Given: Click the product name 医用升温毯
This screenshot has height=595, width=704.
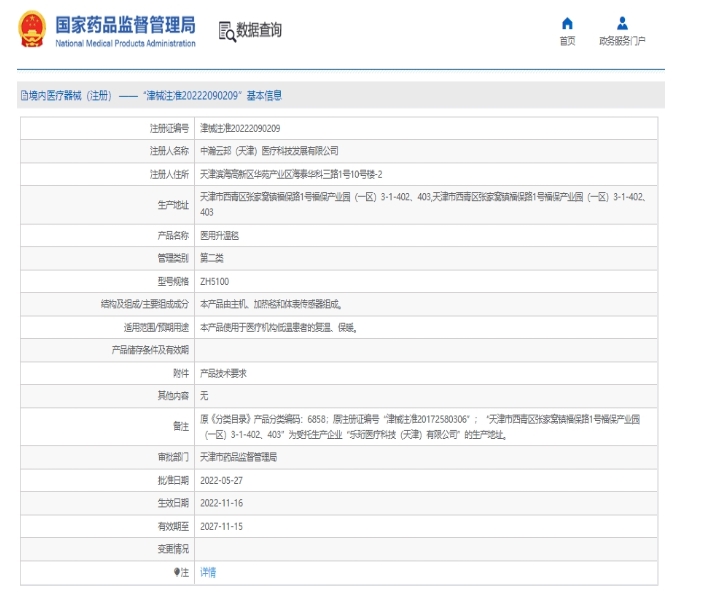Looking at the screenshot, I should 220,235.
